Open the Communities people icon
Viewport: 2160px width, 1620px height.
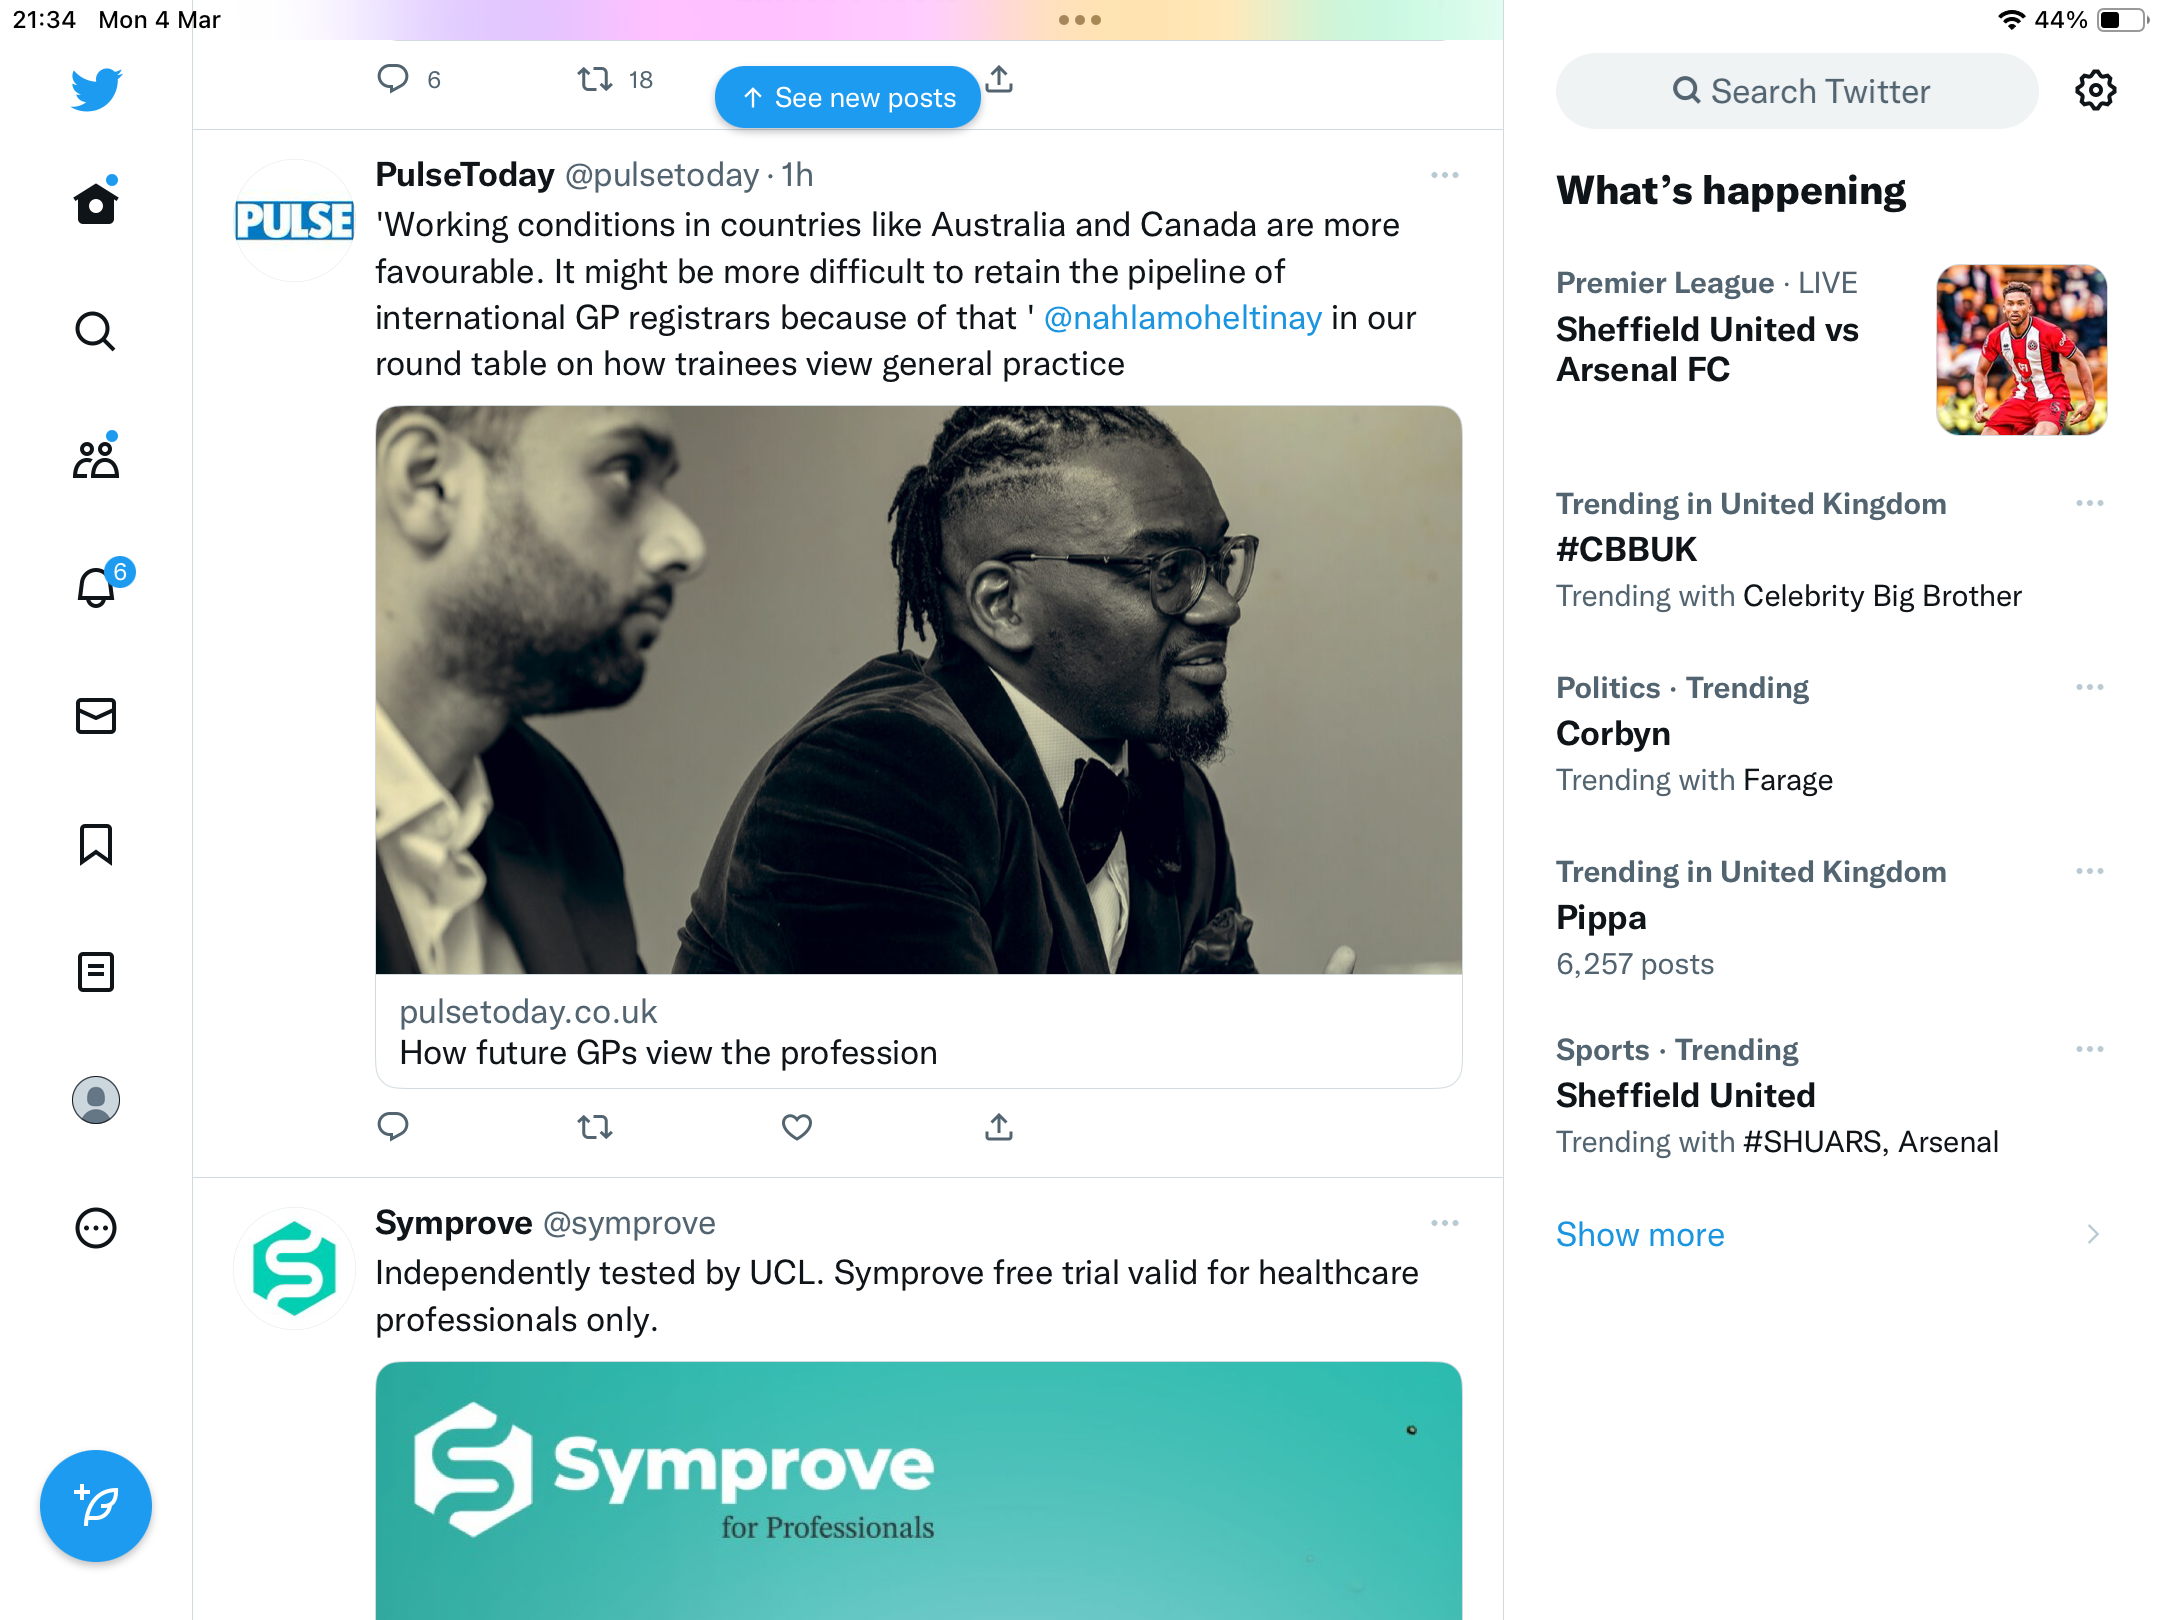tap(96, 458)
